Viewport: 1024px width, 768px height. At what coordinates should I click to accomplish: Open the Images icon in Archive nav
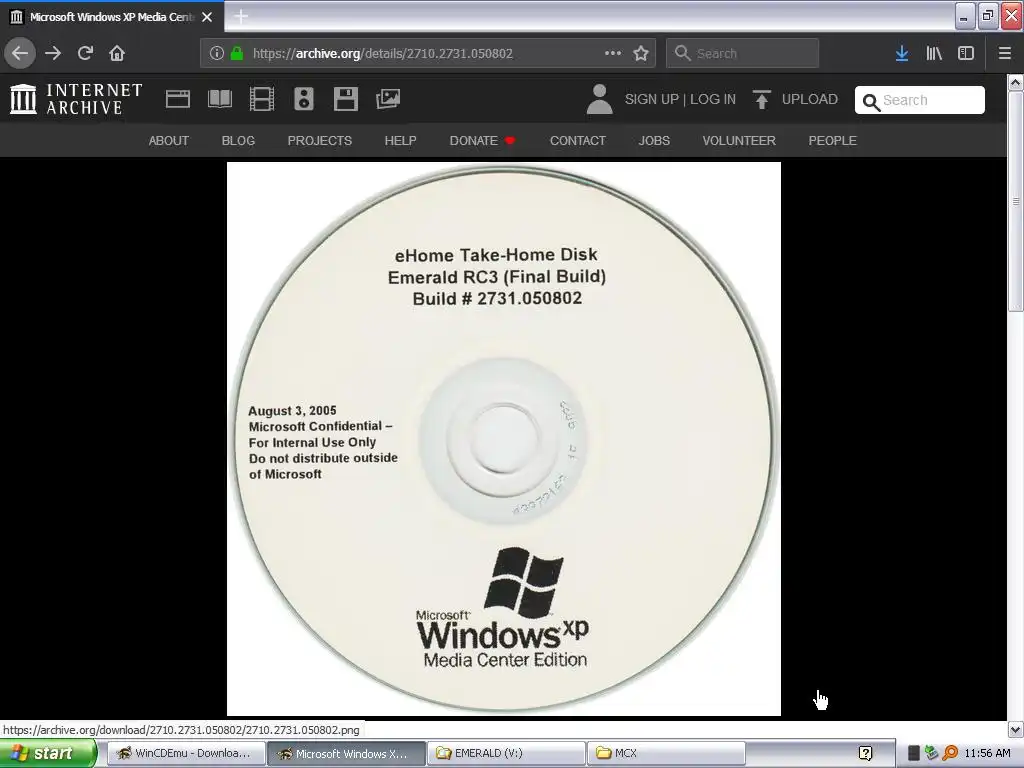[388, 99]
